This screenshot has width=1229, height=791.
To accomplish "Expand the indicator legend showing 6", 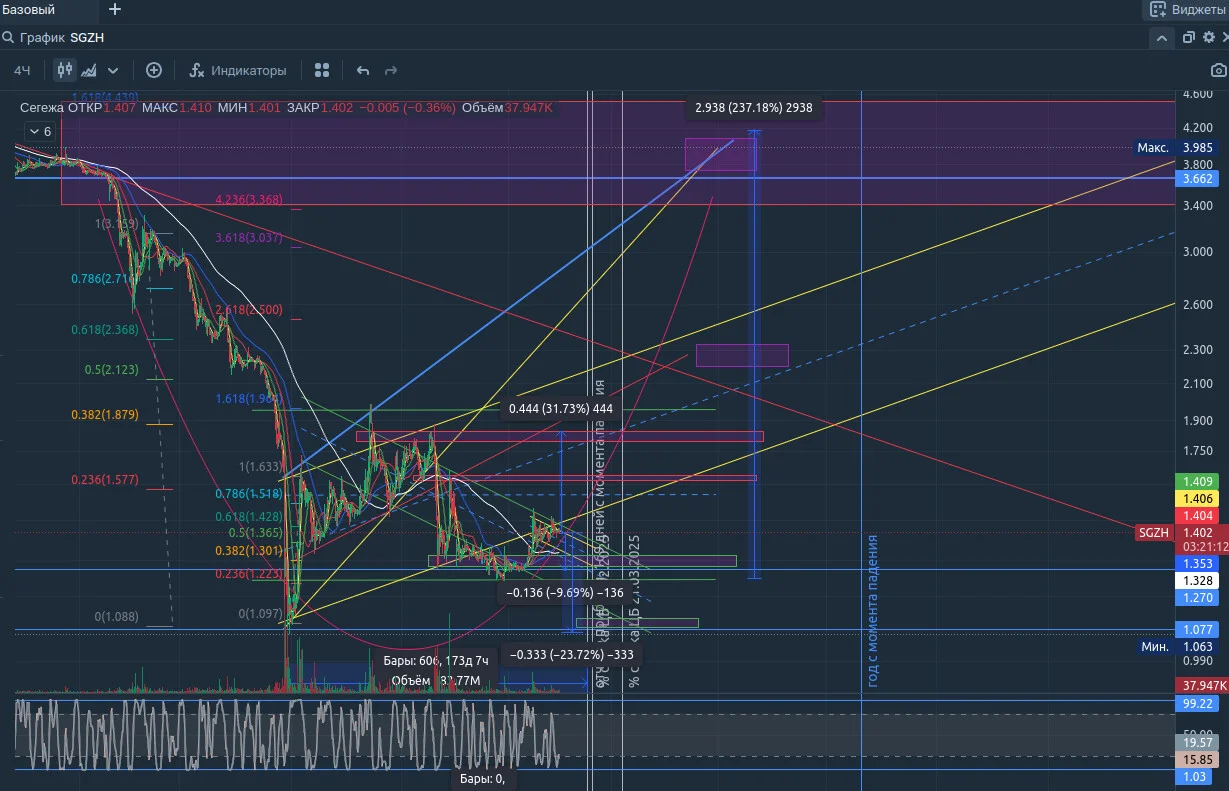I will (x=40, y=131).
